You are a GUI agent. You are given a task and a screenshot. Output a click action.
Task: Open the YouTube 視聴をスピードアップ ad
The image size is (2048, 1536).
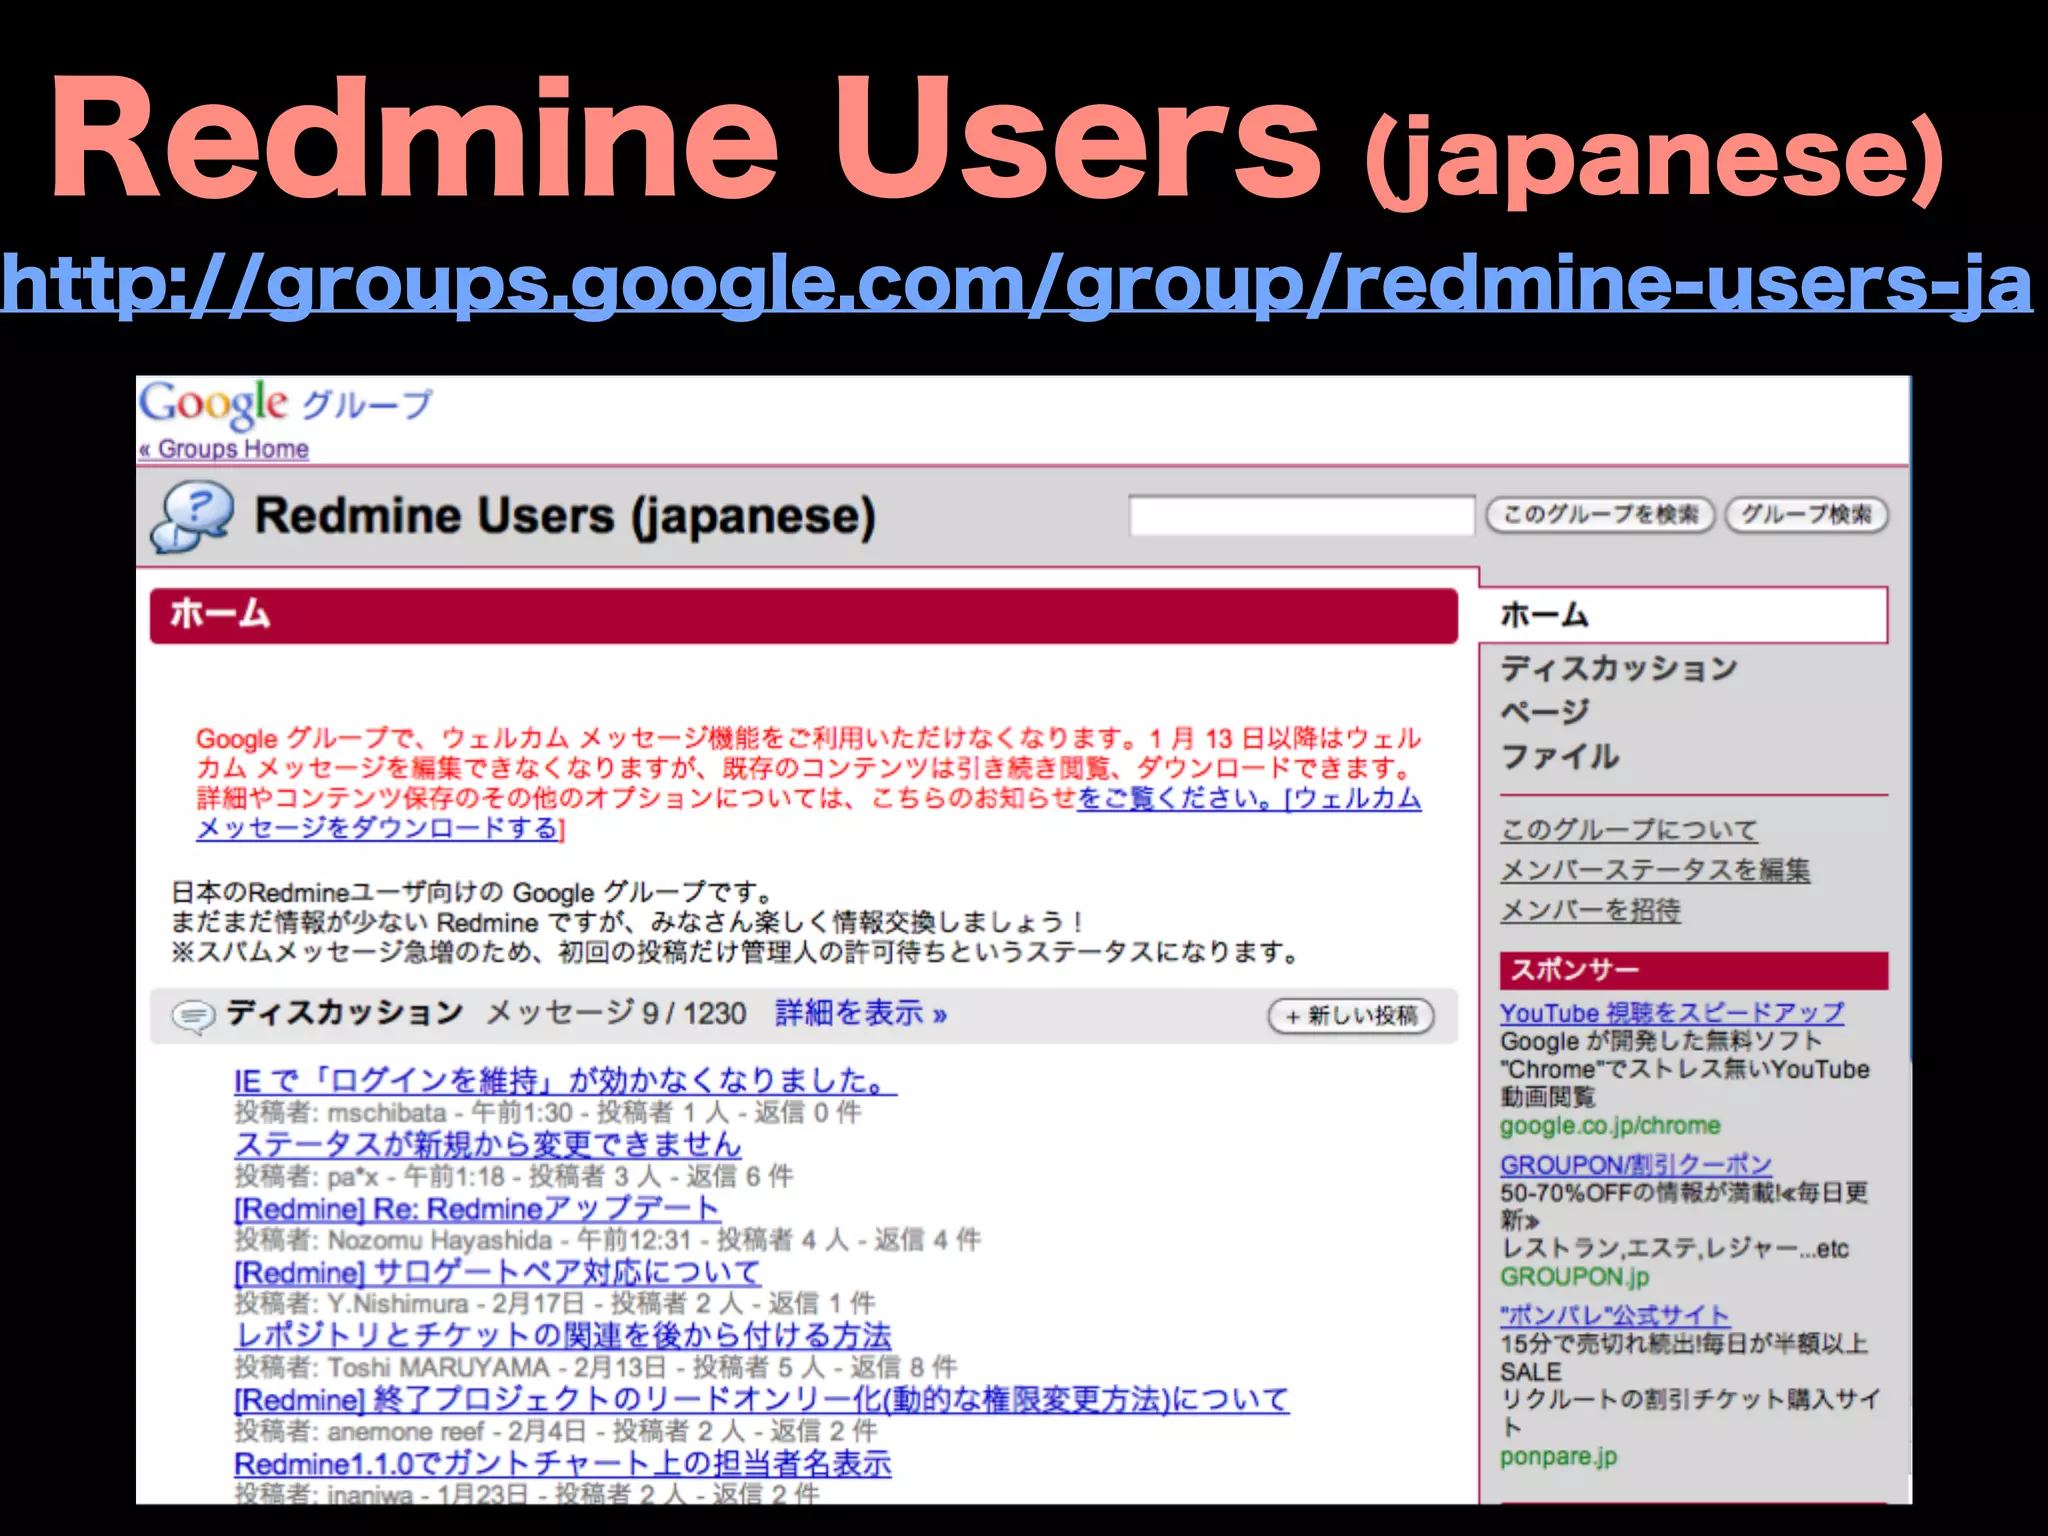[1672, 1013]
